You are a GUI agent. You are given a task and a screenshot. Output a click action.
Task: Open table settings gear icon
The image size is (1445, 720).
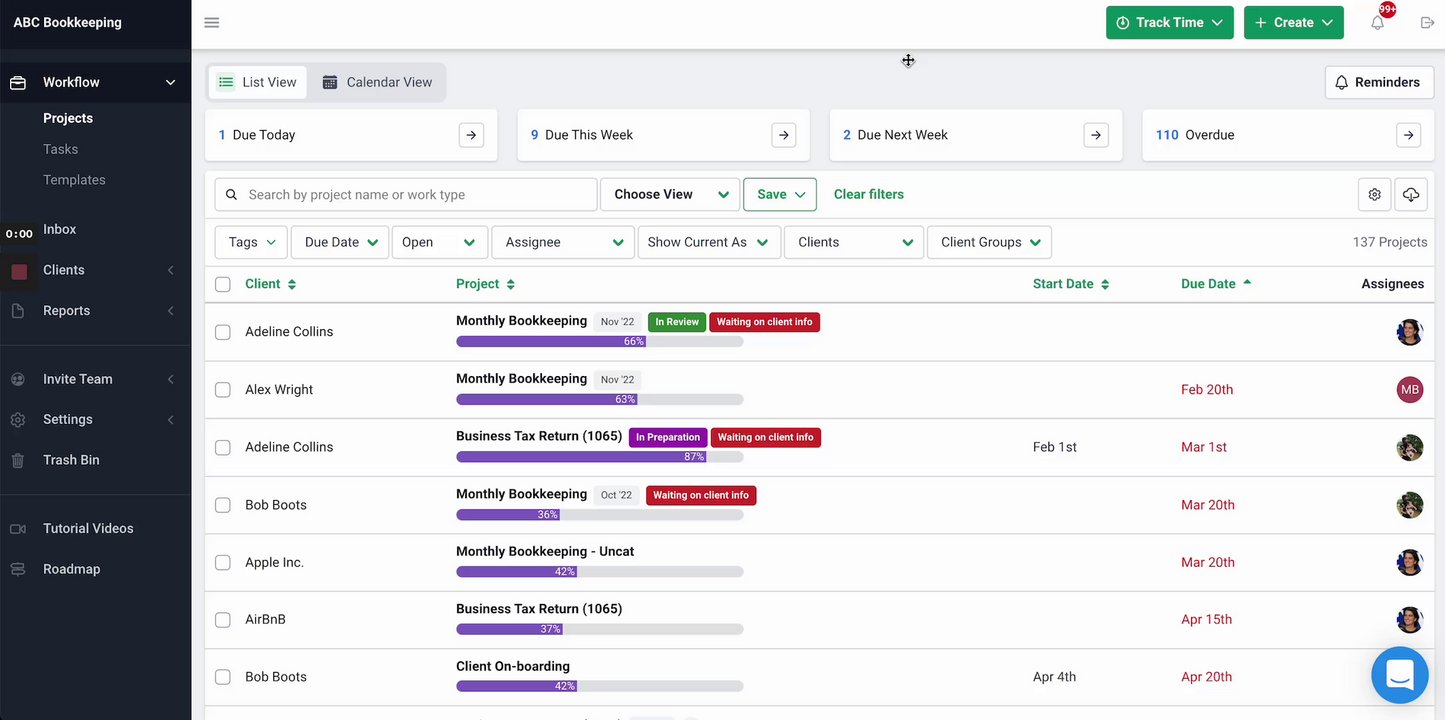click(x=1375, y=194)
